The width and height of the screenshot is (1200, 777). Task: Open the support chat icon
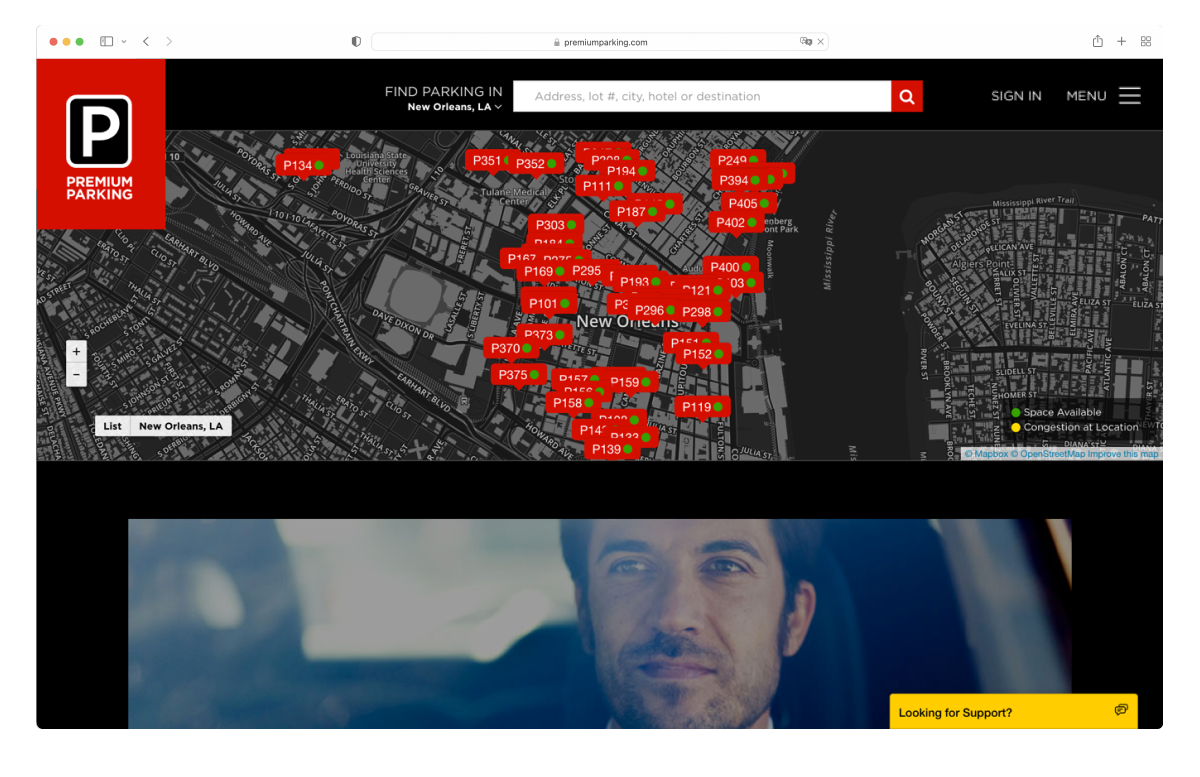(1121, 711)
